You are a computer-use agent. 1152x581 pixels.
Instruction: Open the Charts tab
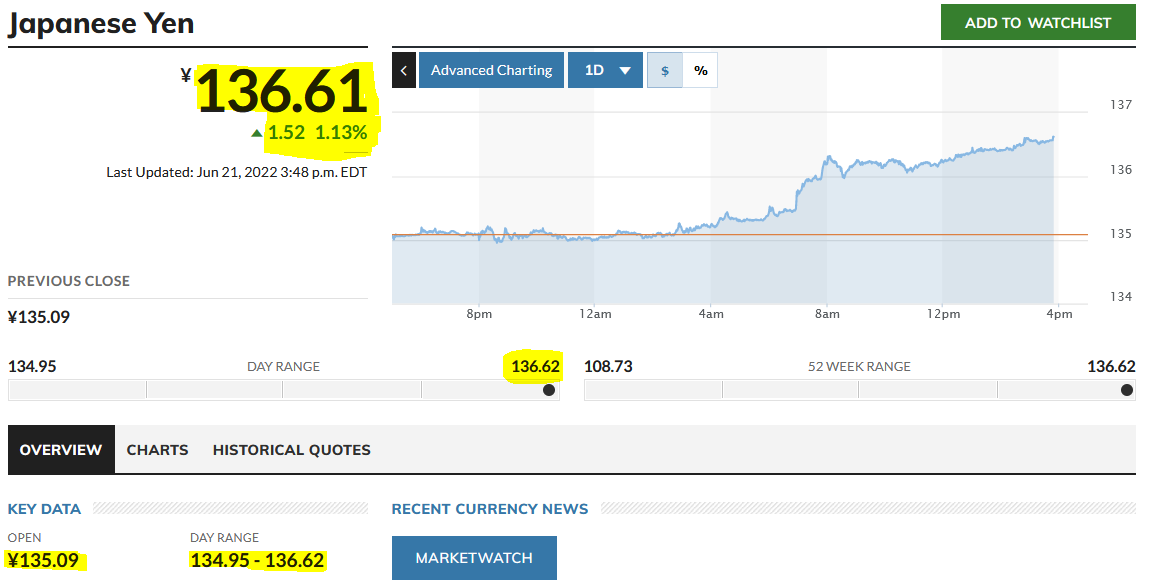click(x=157, y=450)
